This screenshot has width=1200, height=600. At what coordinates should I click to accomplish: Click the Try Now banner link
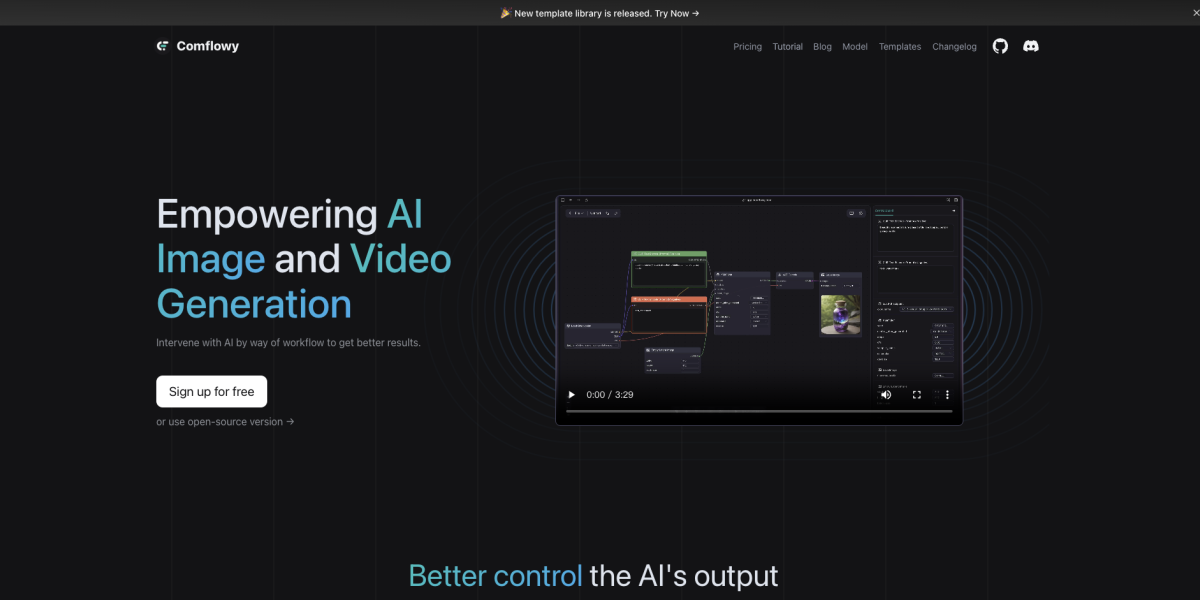(x=677, y=13)
